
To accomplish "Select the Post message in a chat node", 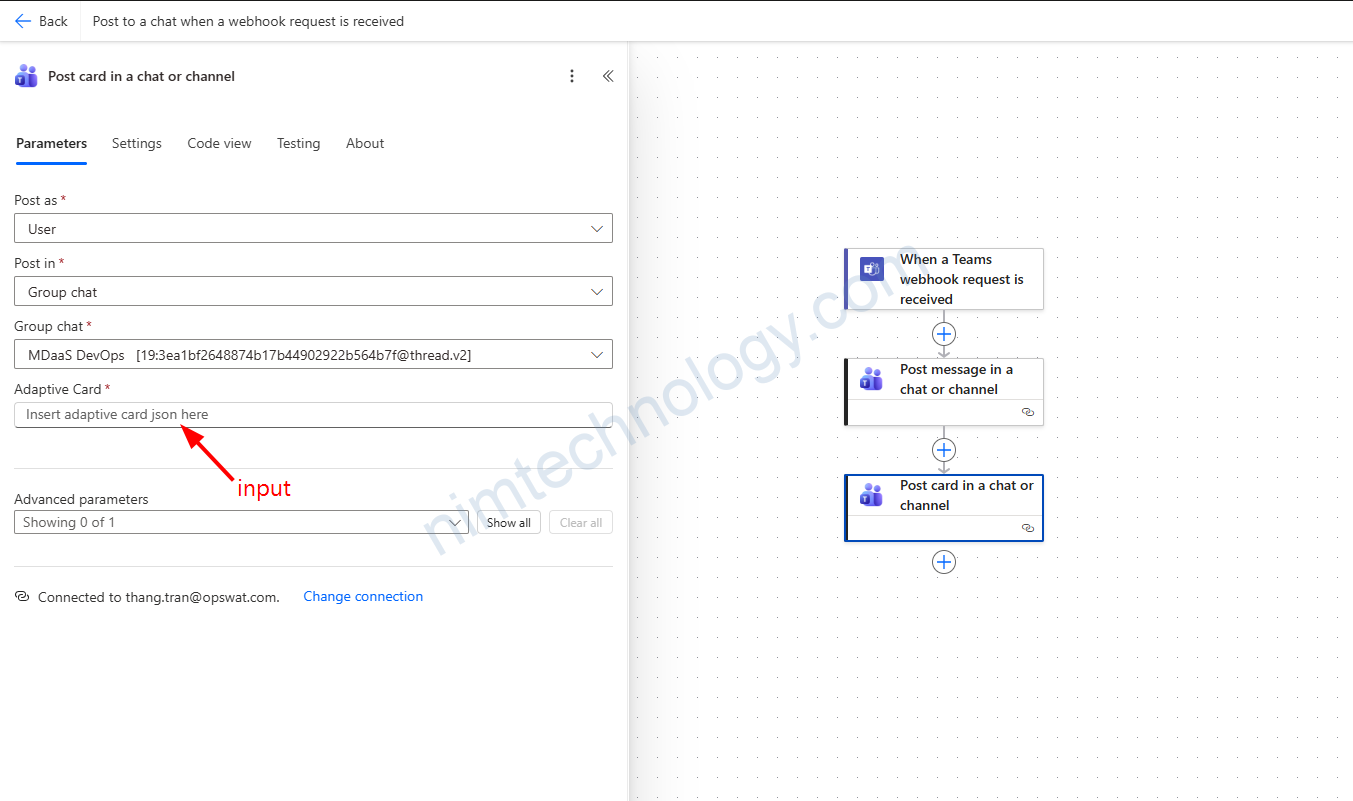I will click(954, 379).
